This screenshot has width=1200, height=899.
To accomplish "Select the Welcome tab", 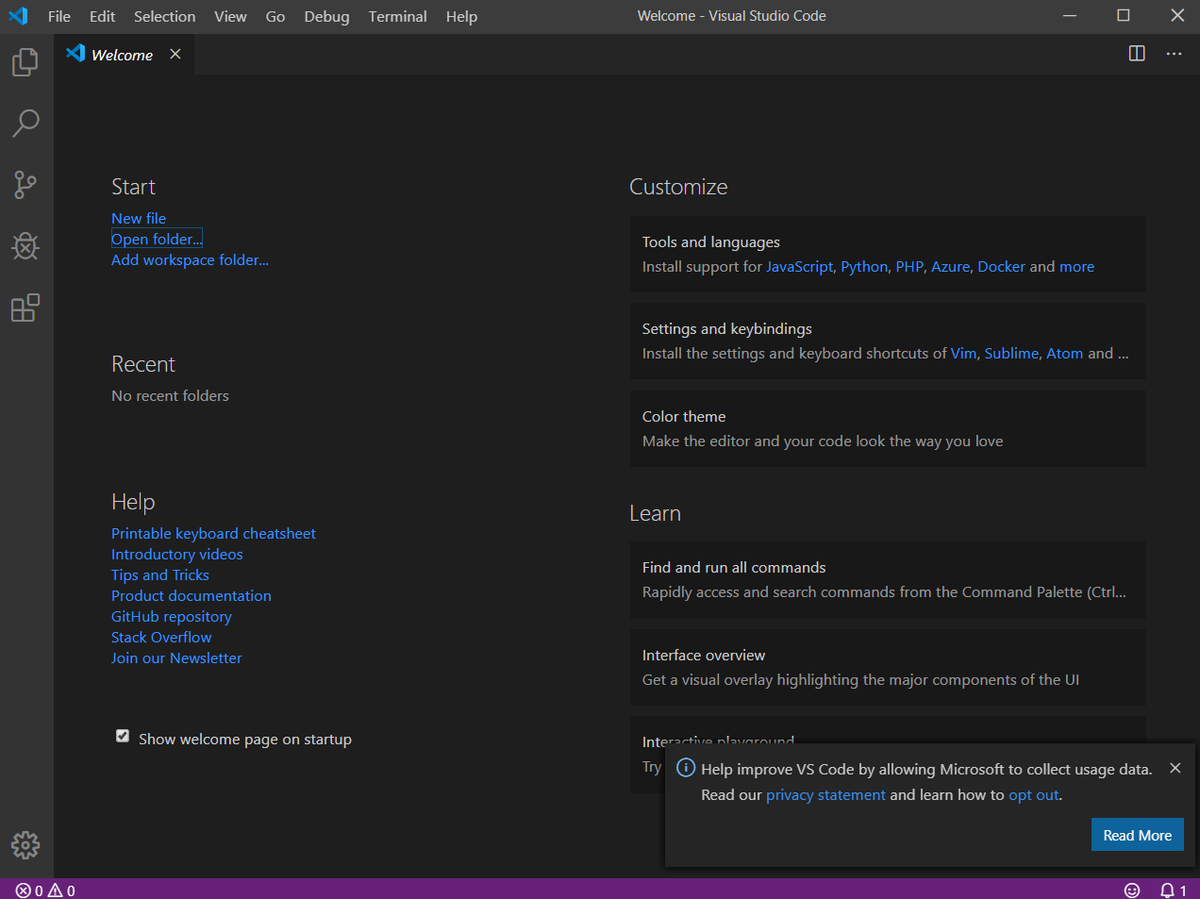I will pyautogui.click(x=124, y=54).
